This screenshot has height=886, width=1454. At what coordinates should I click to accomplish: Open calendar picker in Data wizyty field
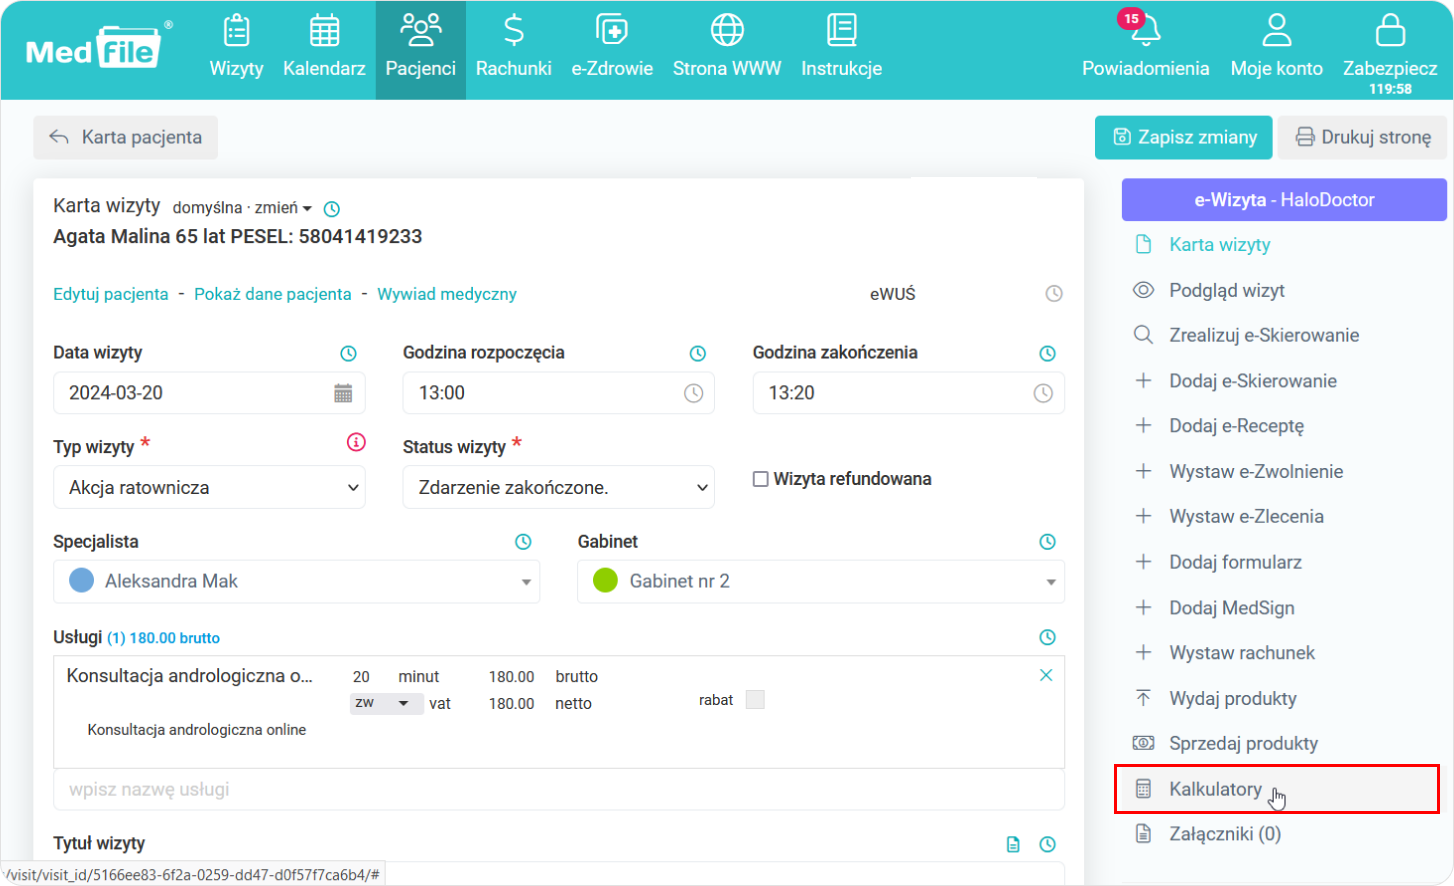tap(343, 393)
